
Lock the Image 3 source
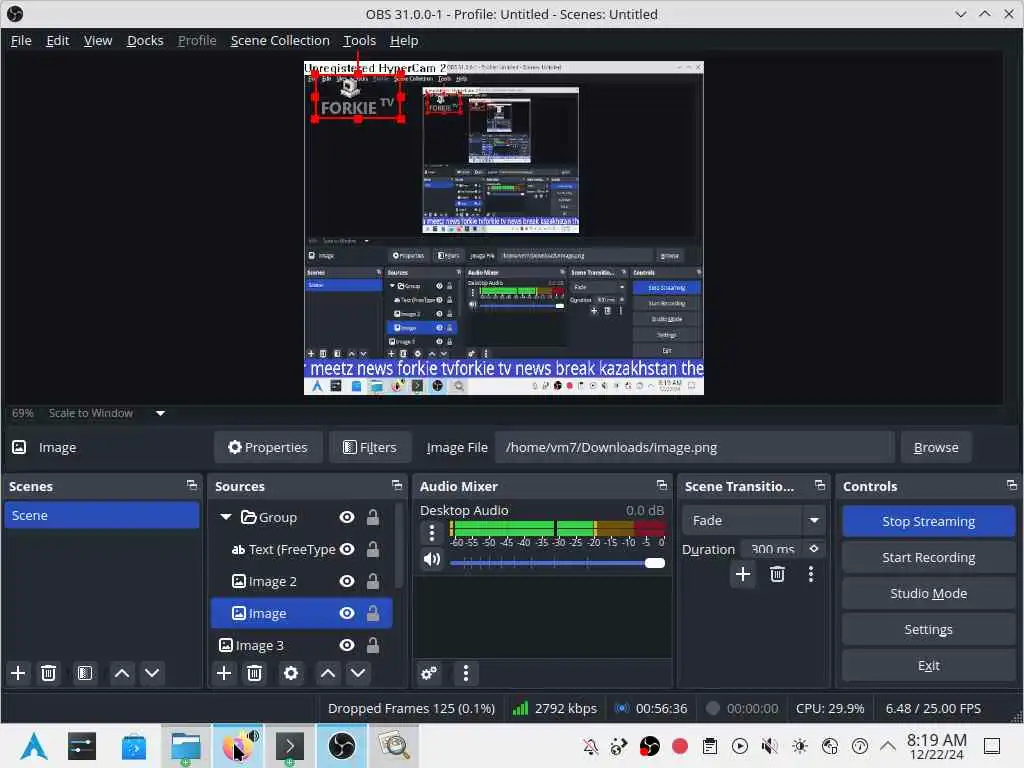373,645
